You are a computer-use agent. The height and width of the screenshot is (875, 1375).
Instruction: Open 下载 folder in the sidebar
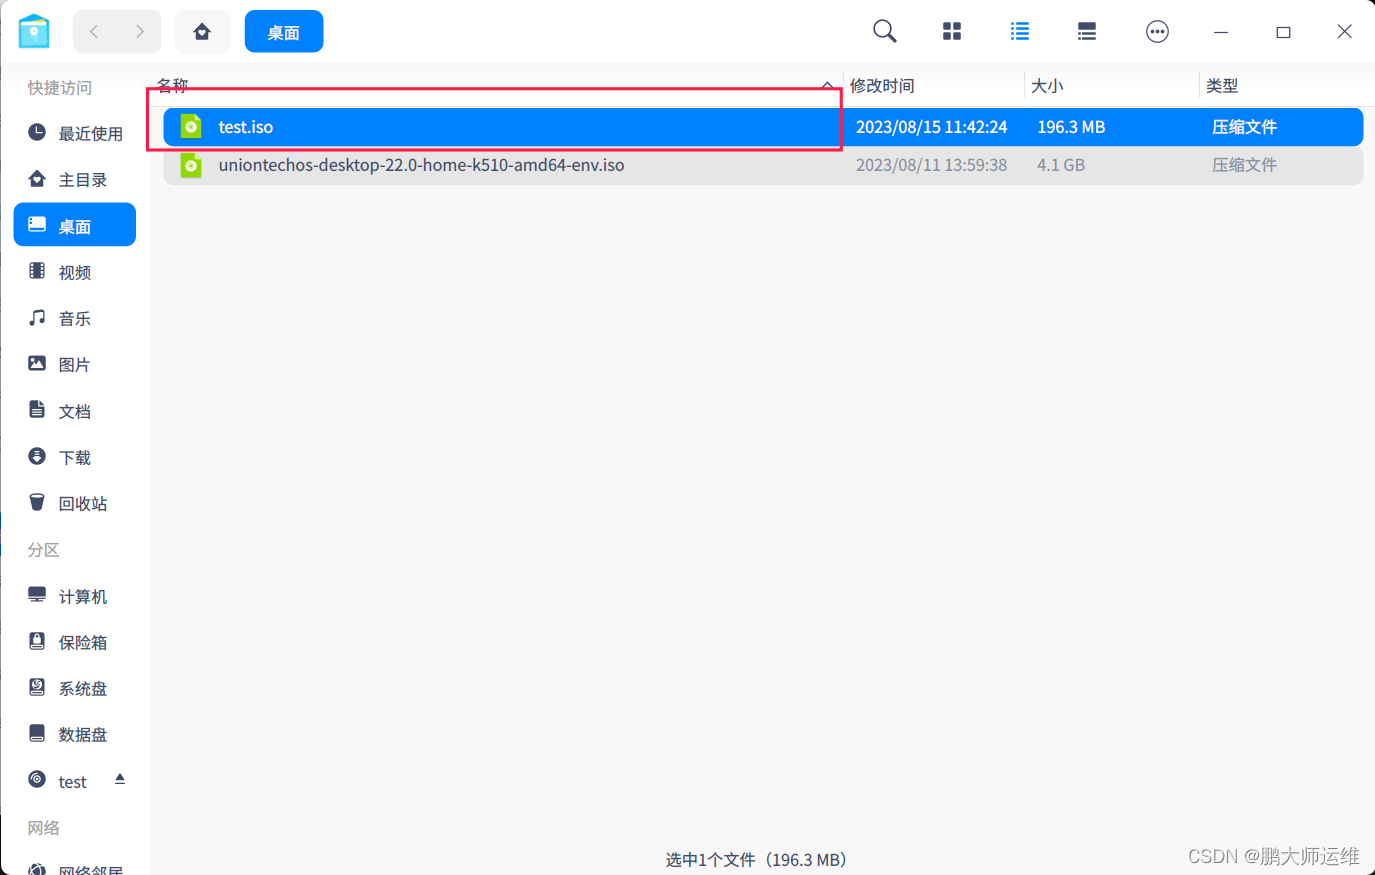(x=75, y=457)
